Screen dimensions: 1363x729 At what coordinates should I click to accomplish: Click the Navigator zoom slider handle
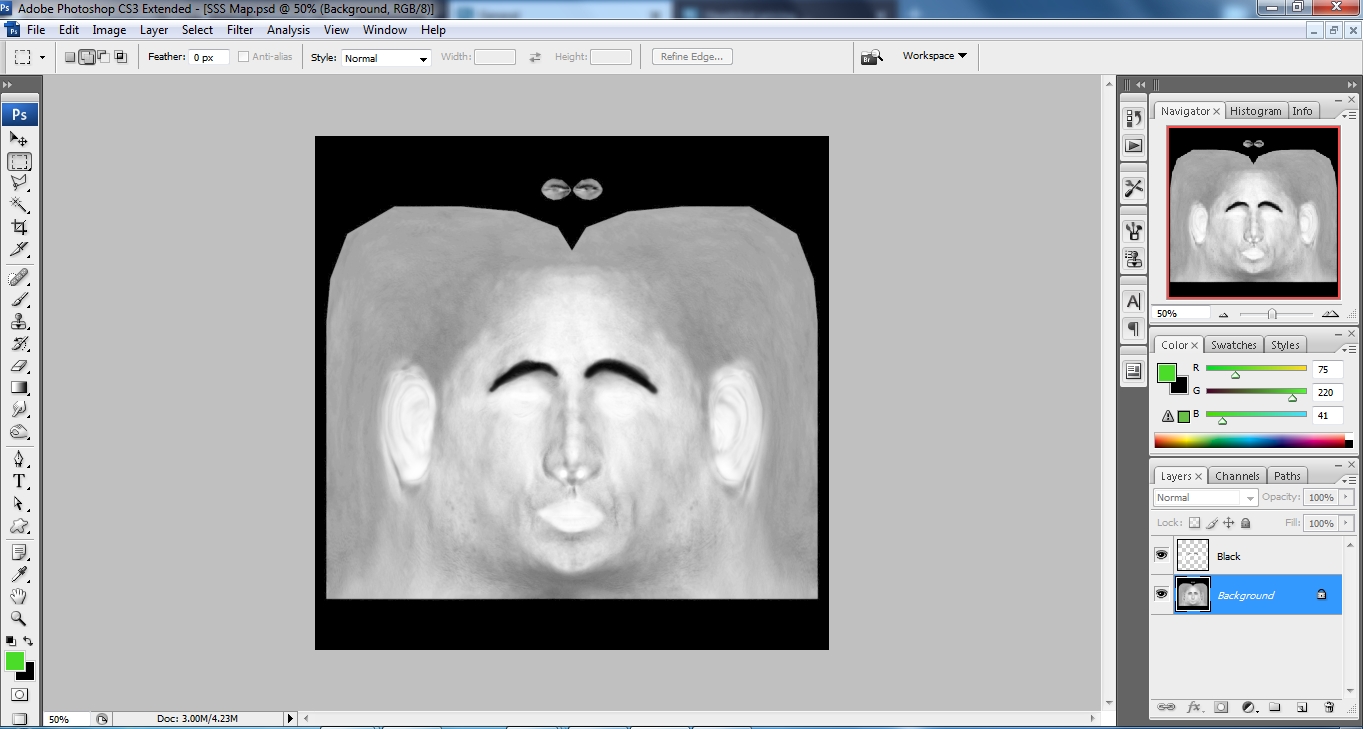[x=1272, y=314]
